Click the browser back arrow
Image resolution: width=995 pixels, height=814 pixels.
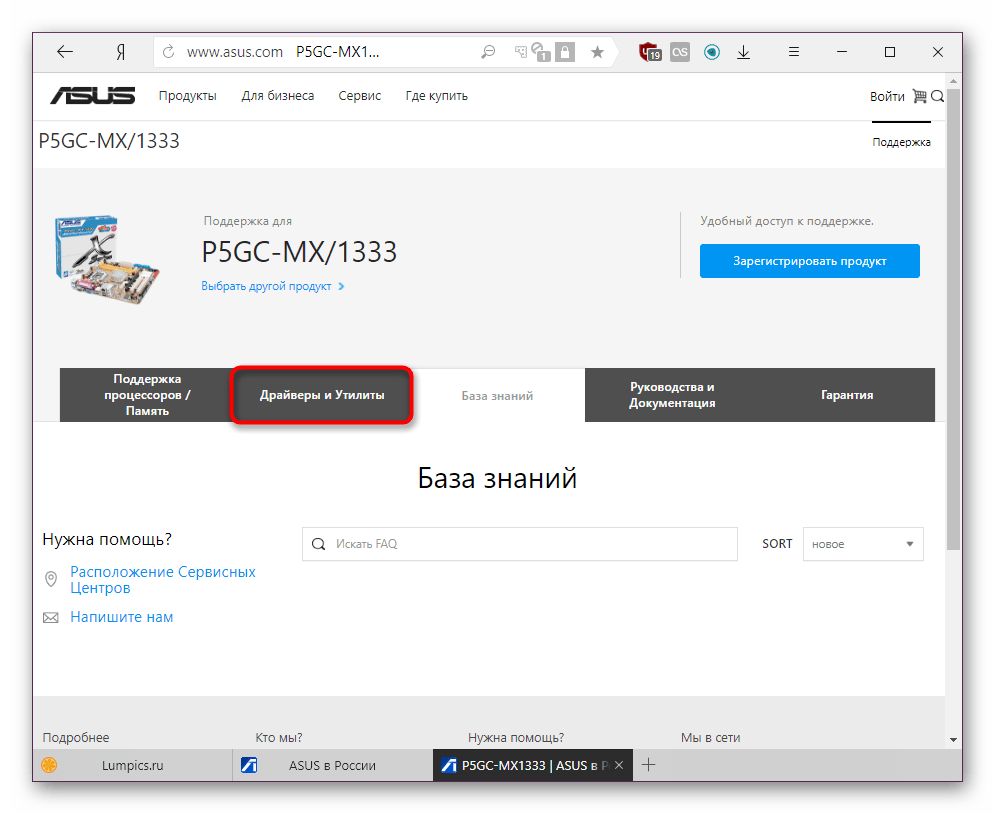point(65,52)
